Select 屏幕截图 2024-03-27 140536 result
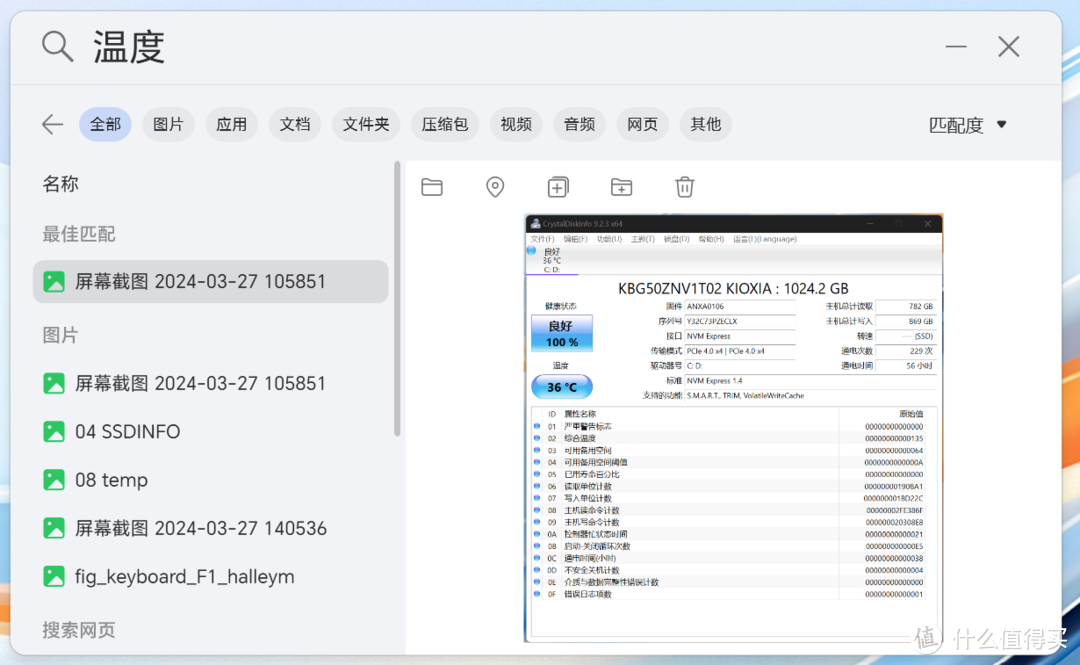 point(200,528)
